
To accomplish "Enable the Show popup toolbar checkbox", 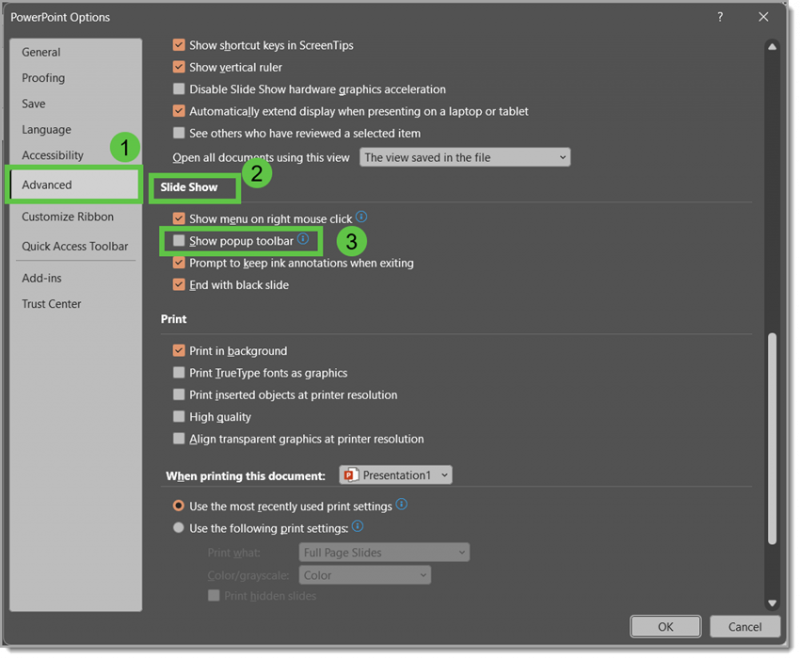I will (178, 240).
